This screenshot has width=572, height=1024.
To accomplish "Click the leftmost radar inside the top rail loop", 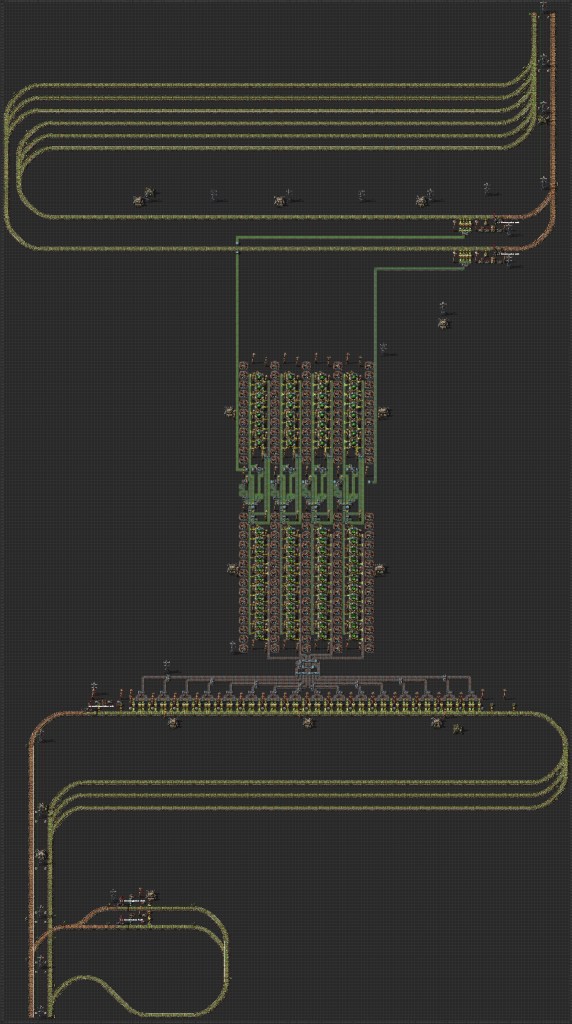I will coord(140,200).
